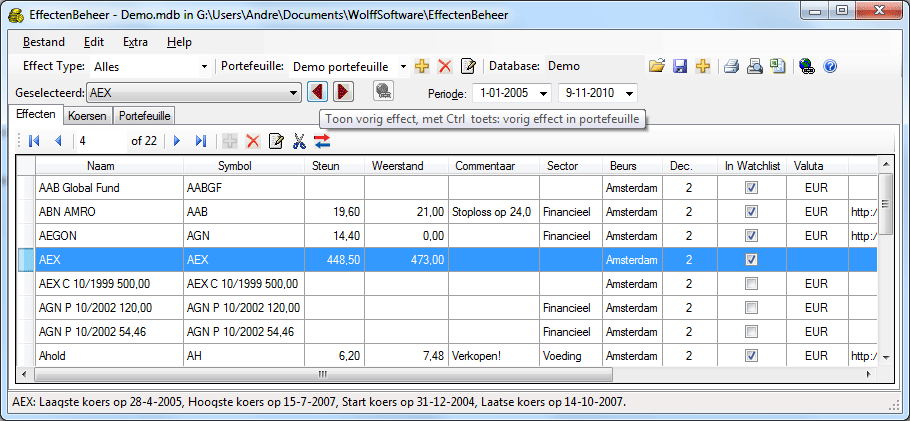Click the printer icon in the toolbar
This screenshot has width=910, height=421.
pyautogui.click(x=732, y=66)
